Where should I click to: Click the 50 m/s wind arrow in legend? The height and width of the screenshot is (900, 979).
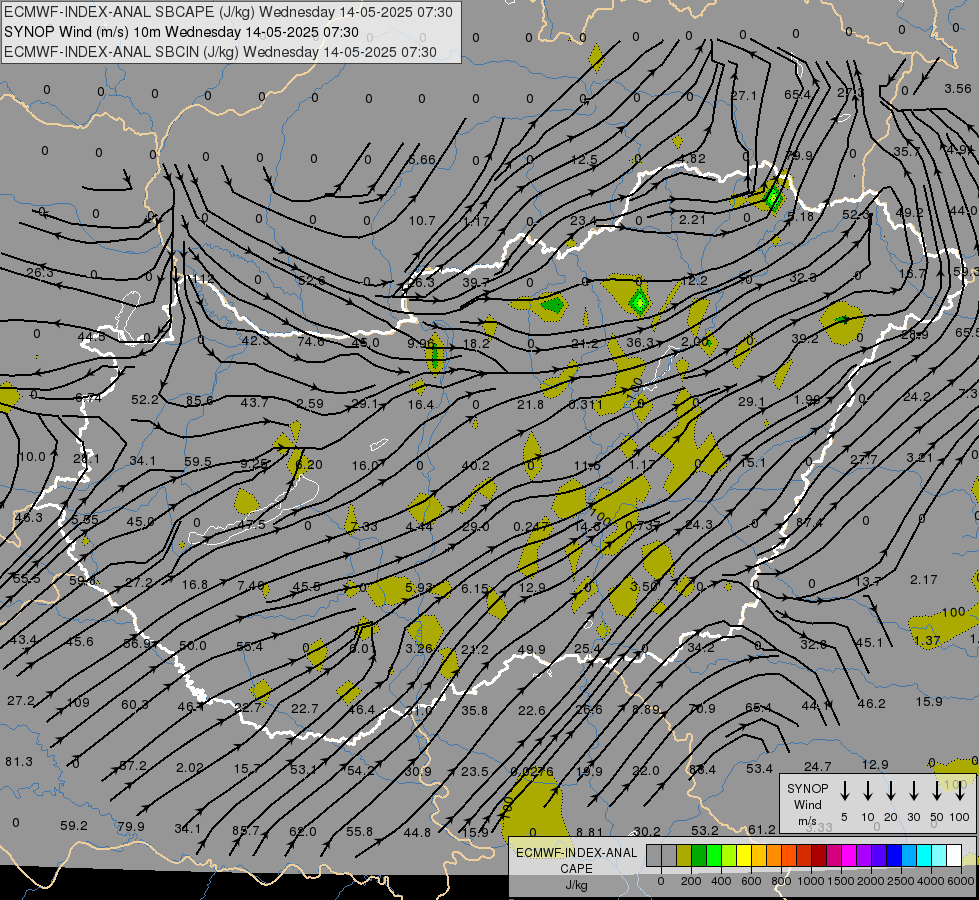tap(937, 790)
